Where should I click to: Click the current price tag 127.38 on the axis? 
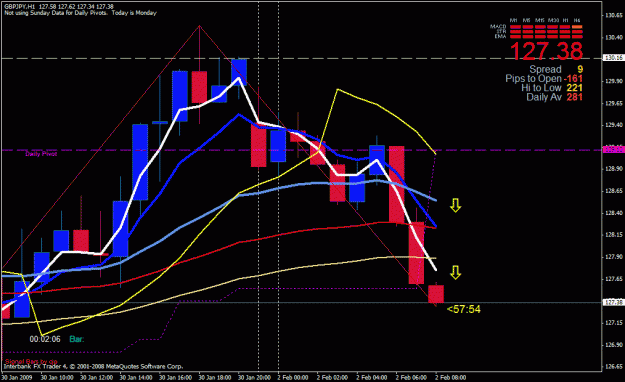[x=614, y=302]
